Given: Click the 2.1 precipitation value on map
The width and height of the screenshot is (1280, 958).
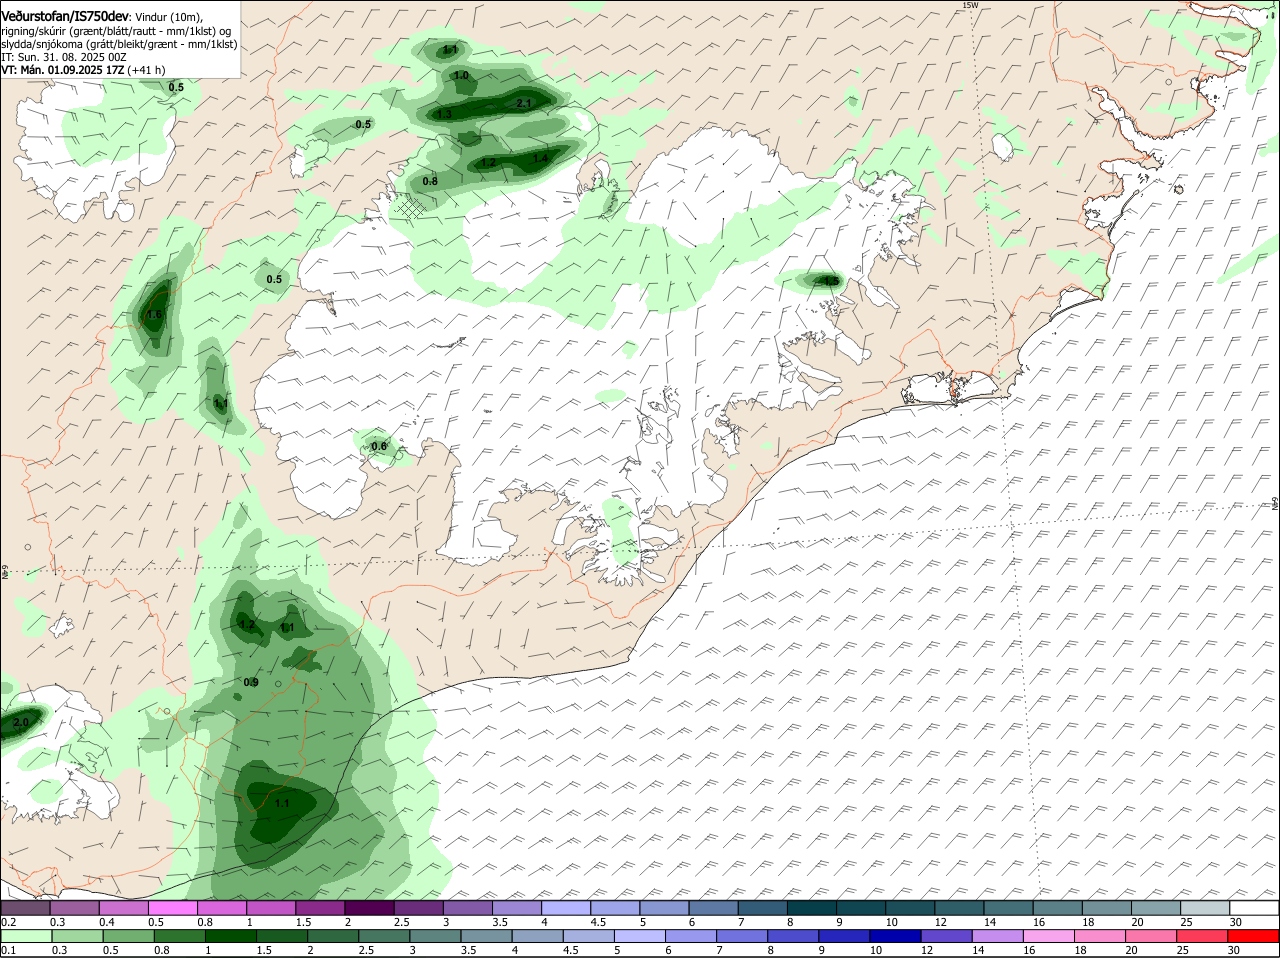Looking at the screenshot, I should 524,103.
